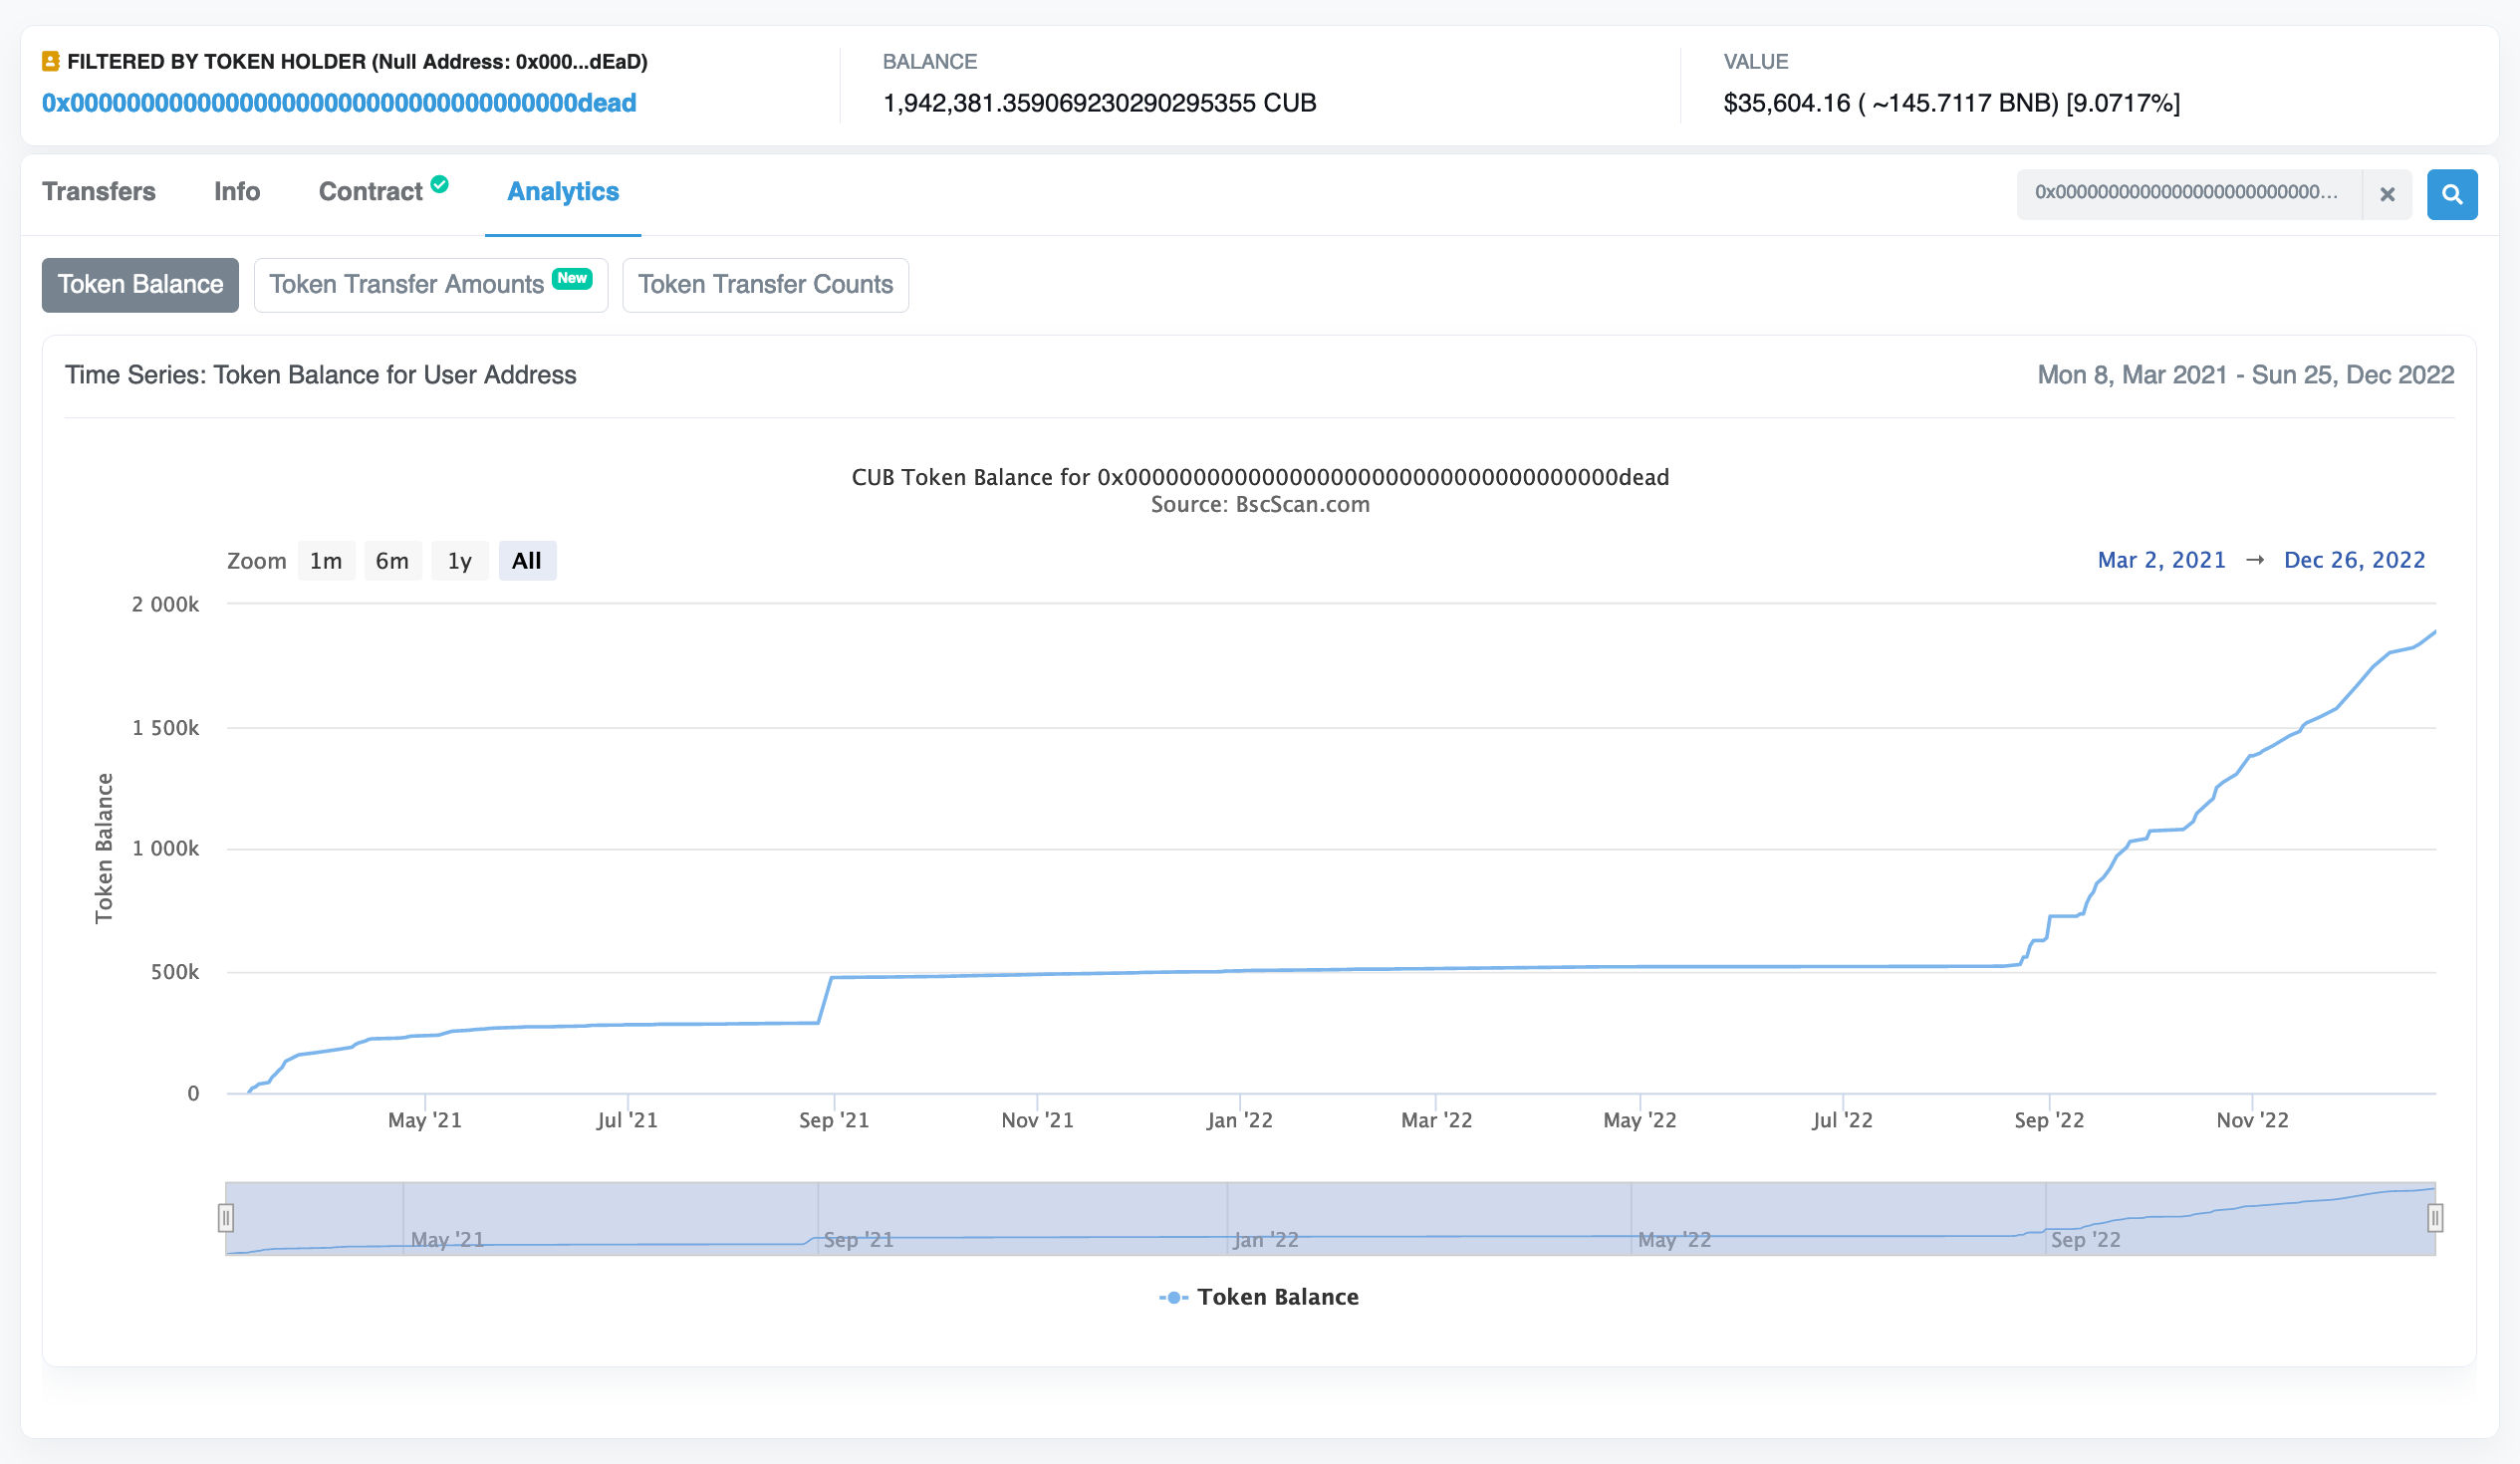Grab the right navigator range handle
2520x1464 pixels.
(x=2435, y=1218)
